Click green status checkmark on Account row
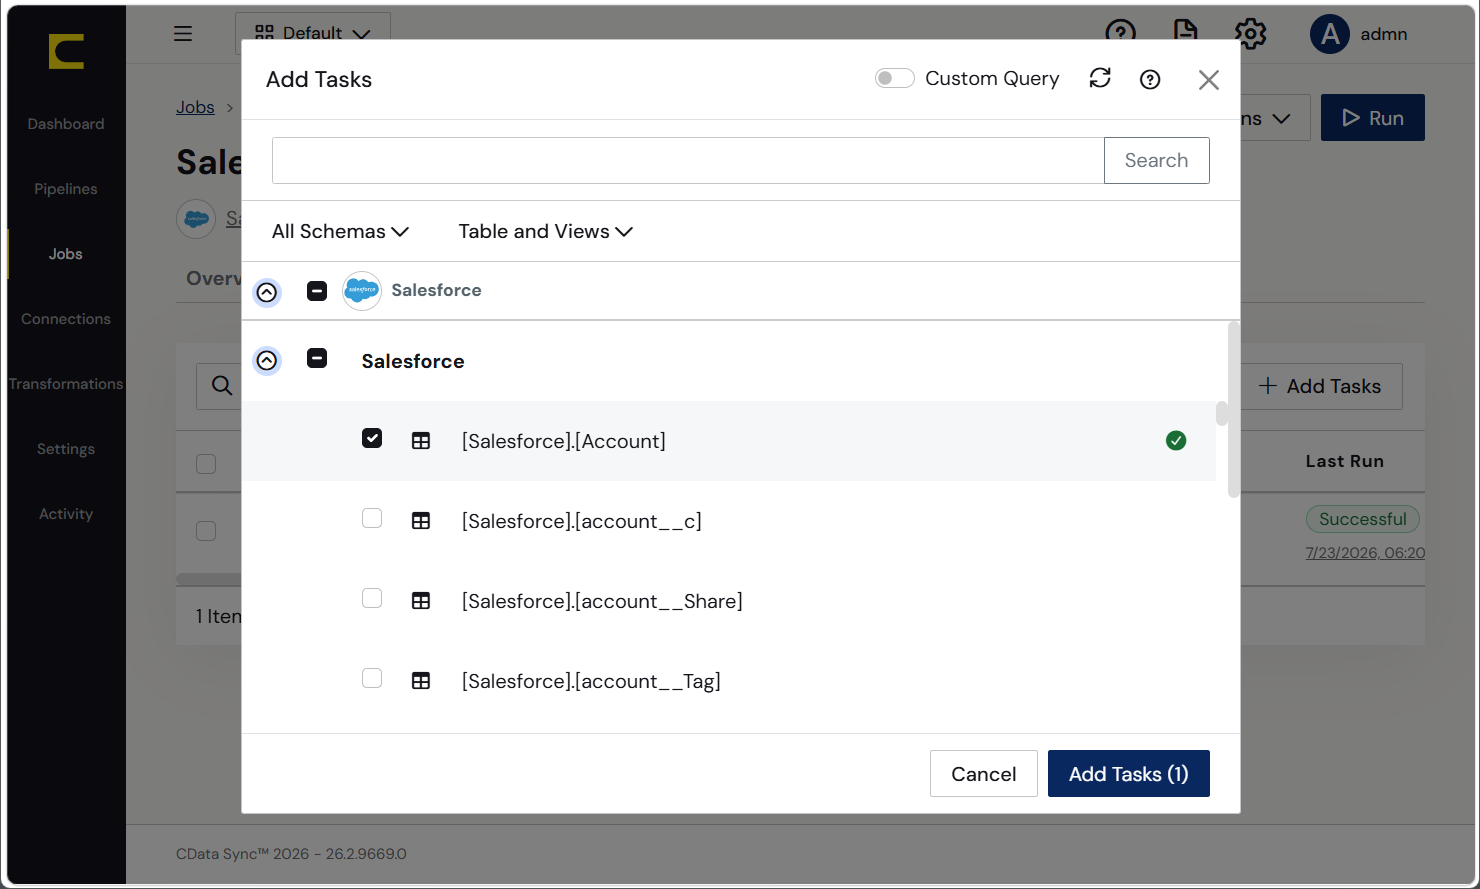This screenshot has width=1480, height=889. (1176, 441)
